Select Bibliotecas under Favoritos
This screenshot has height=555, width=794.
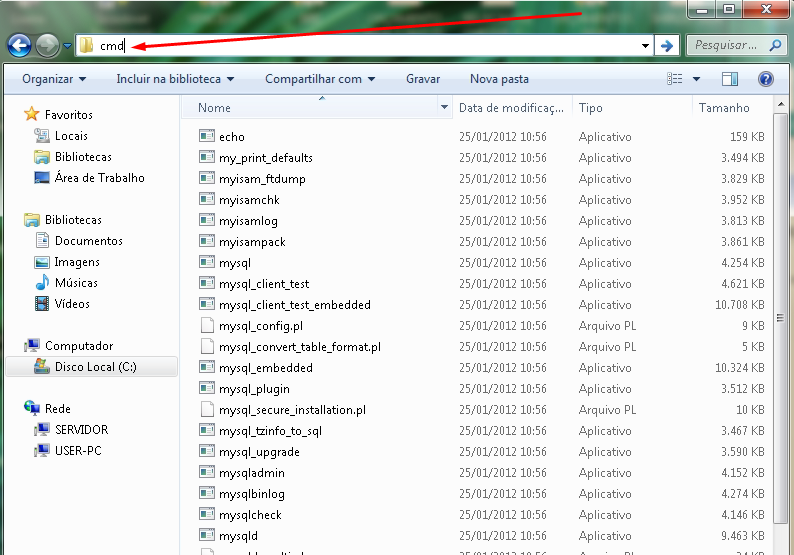[83, 157]
